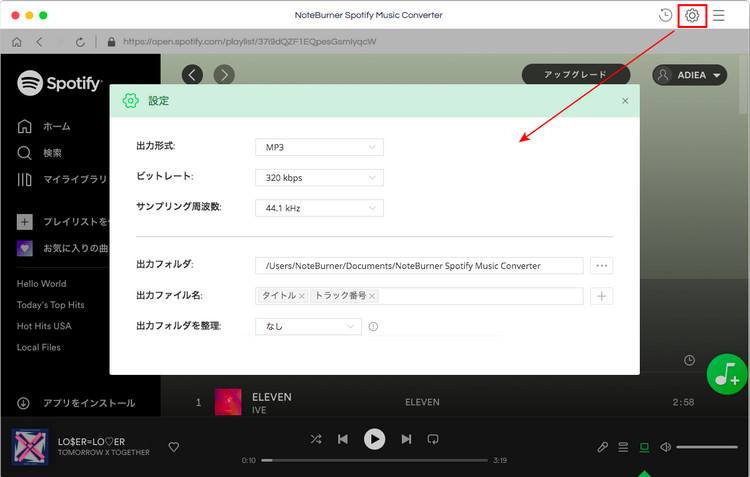Viewport: 750px width, 477px height.
Task: Toggle shuffle playback
Action: pos(316,439)
